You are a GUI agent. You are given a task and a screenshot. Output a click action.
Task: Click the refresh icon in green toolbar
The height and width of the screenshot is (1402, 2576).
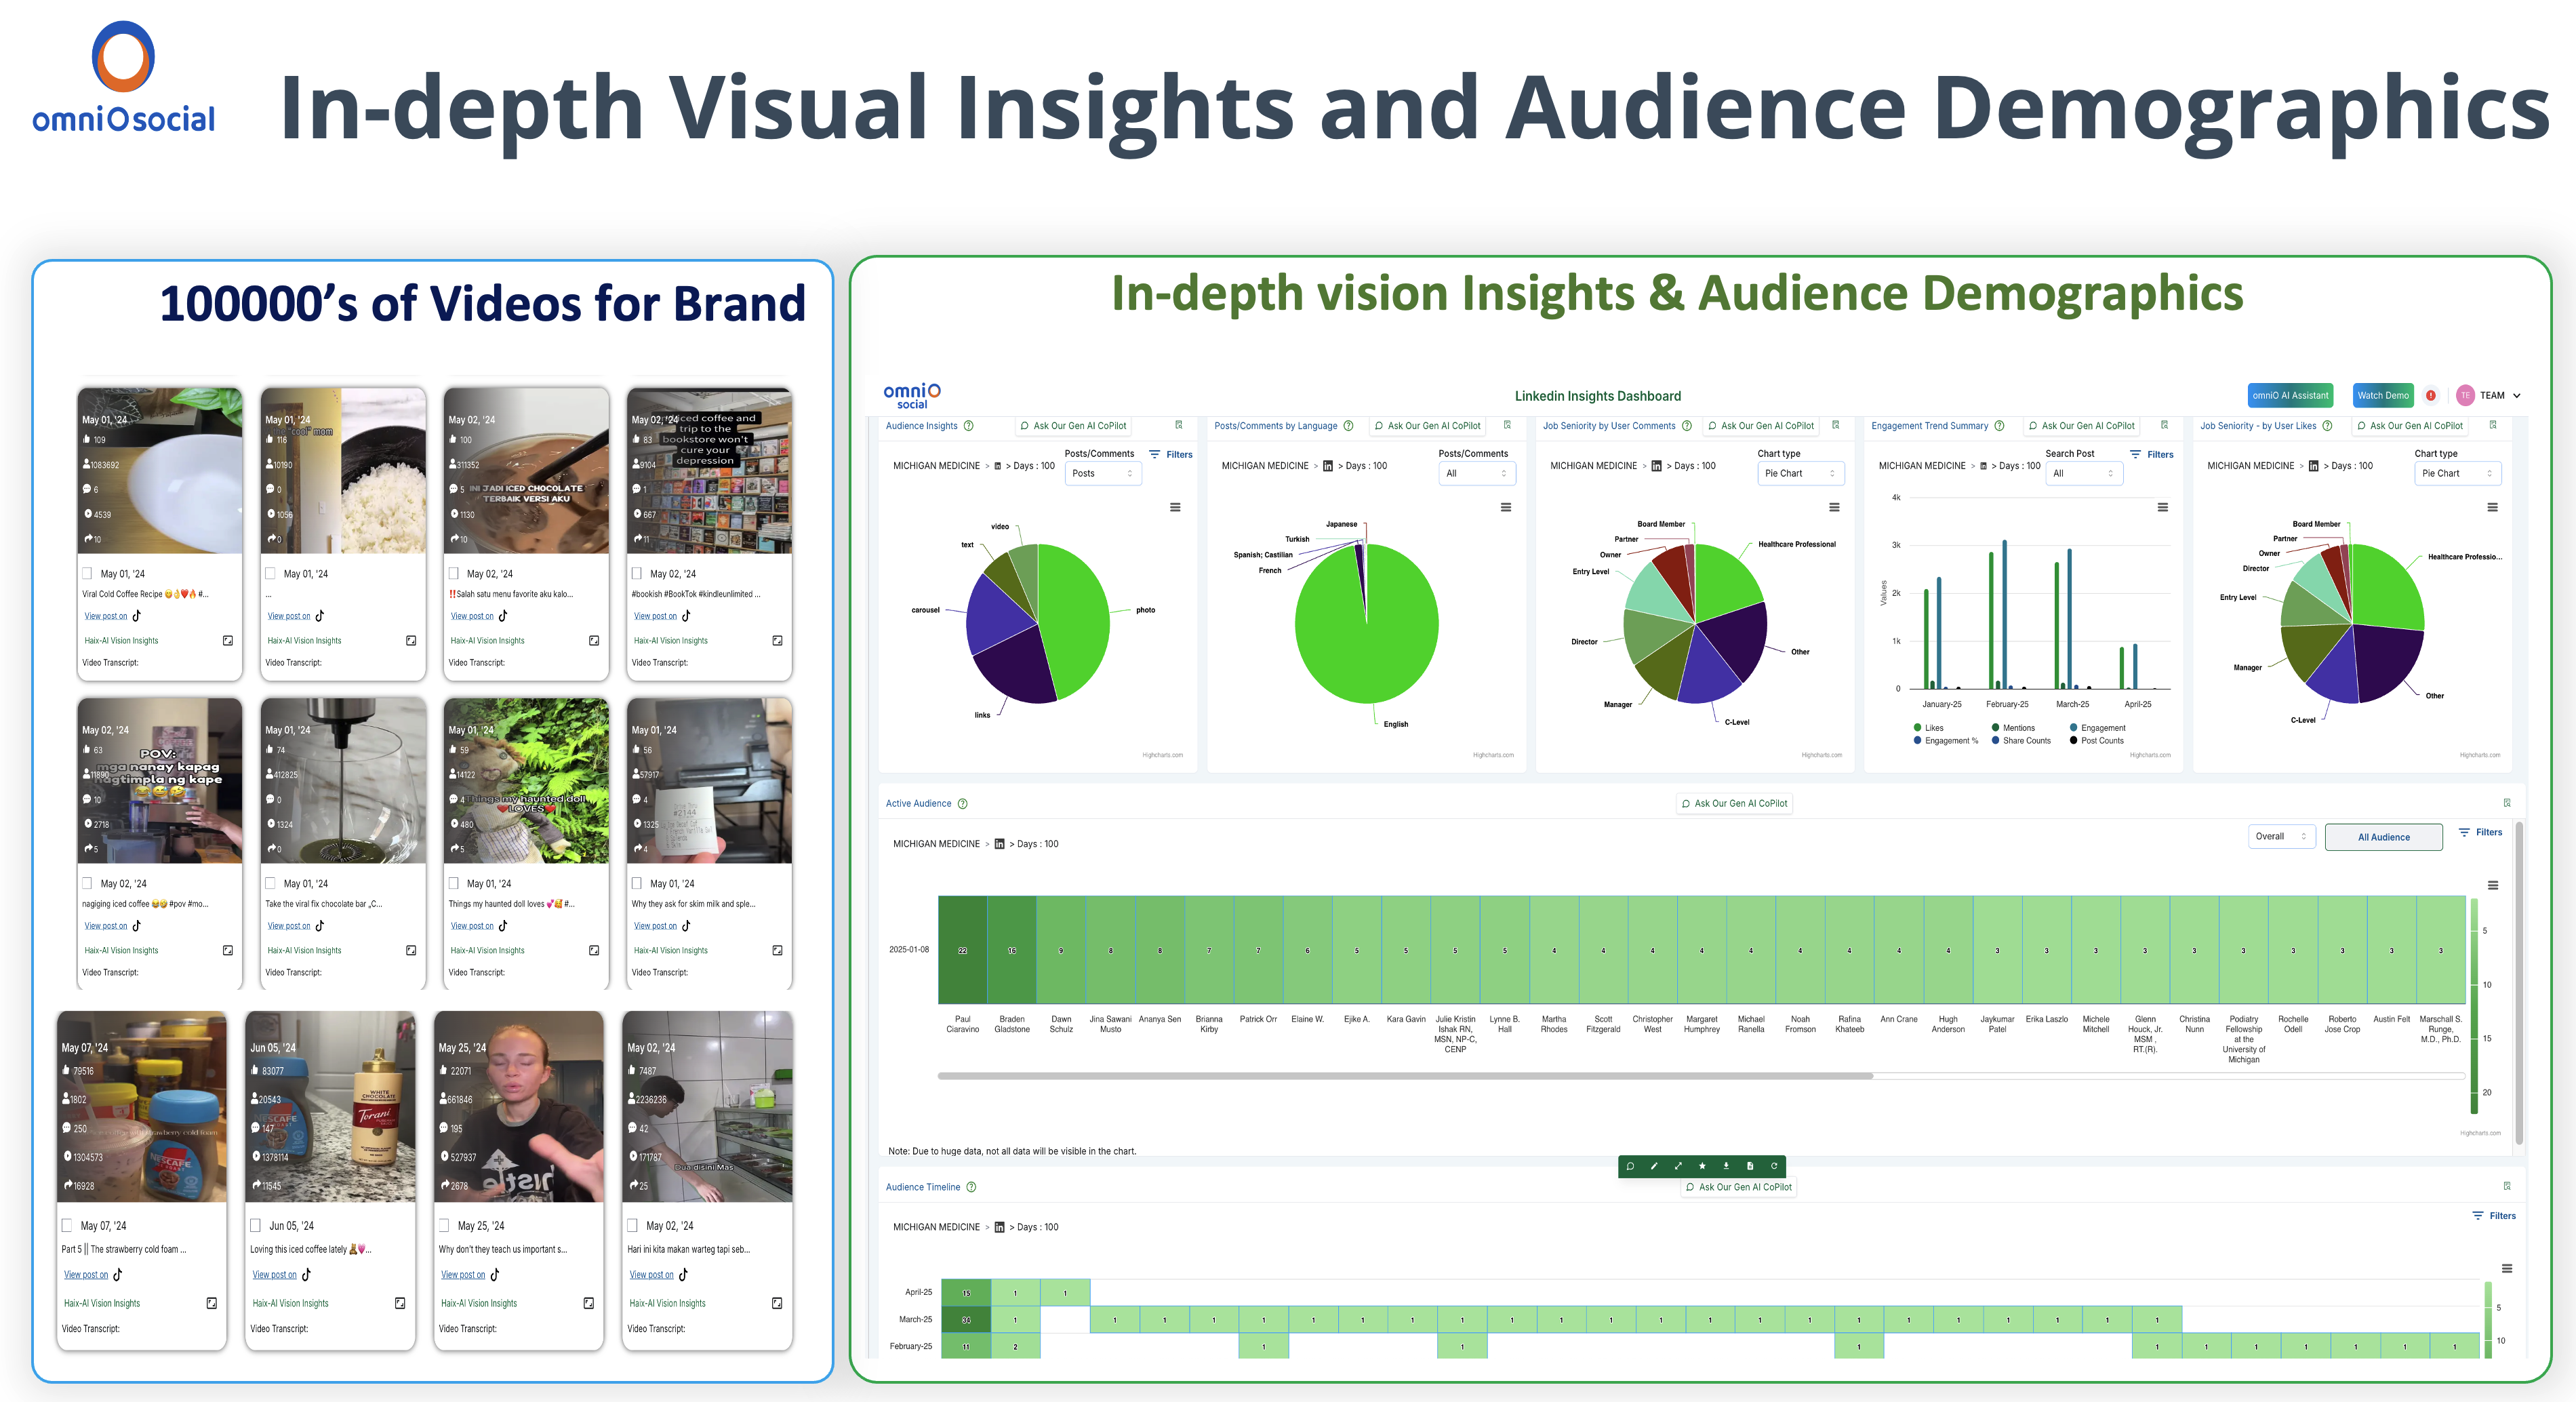click(1774, 1166)
